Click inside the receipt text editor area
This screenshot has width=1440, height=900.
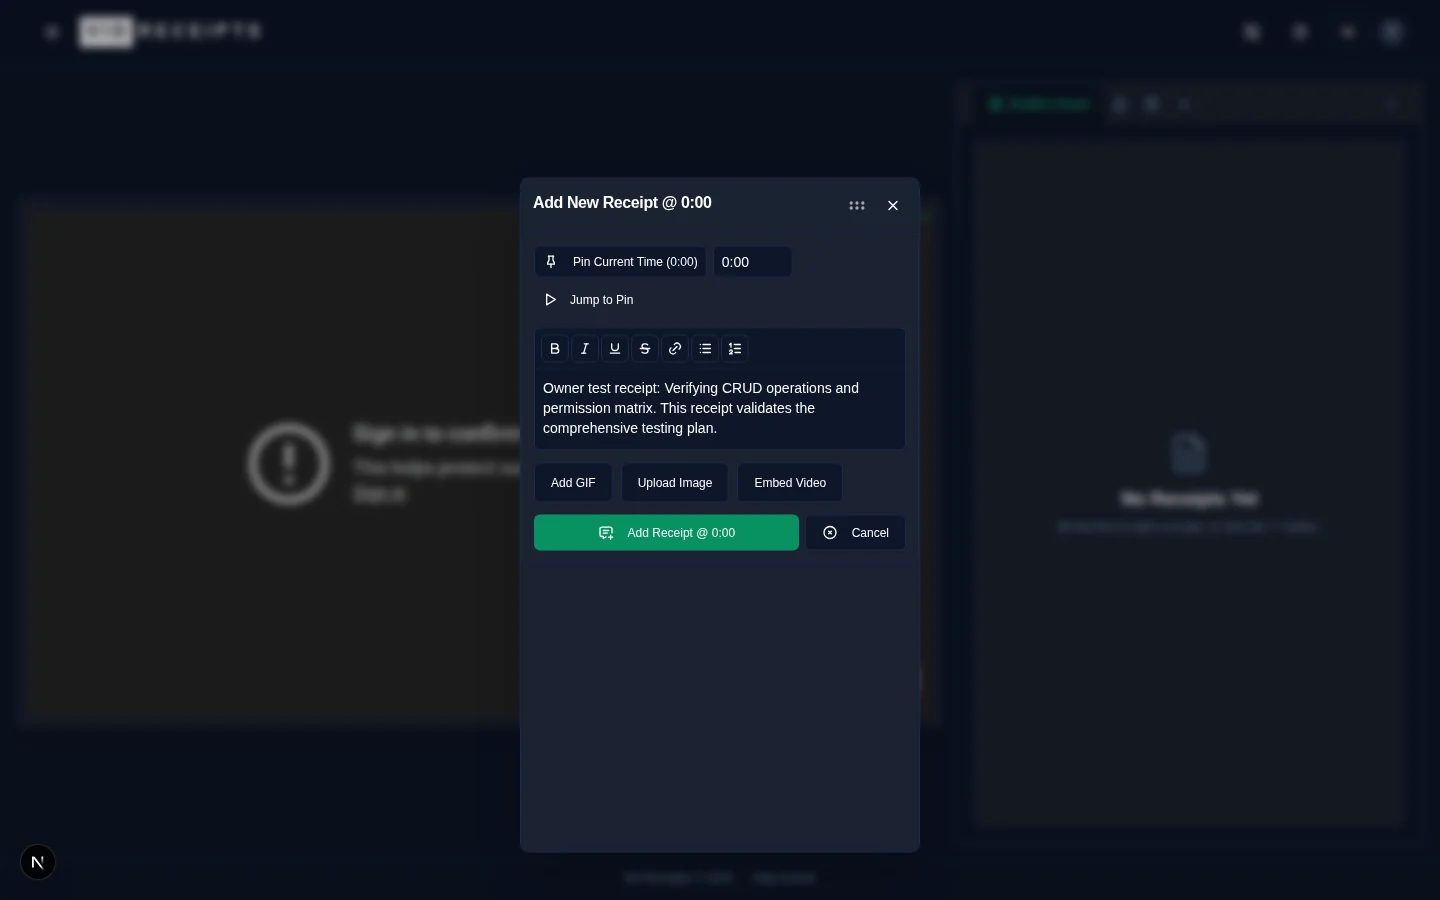[x=720, y=408]
